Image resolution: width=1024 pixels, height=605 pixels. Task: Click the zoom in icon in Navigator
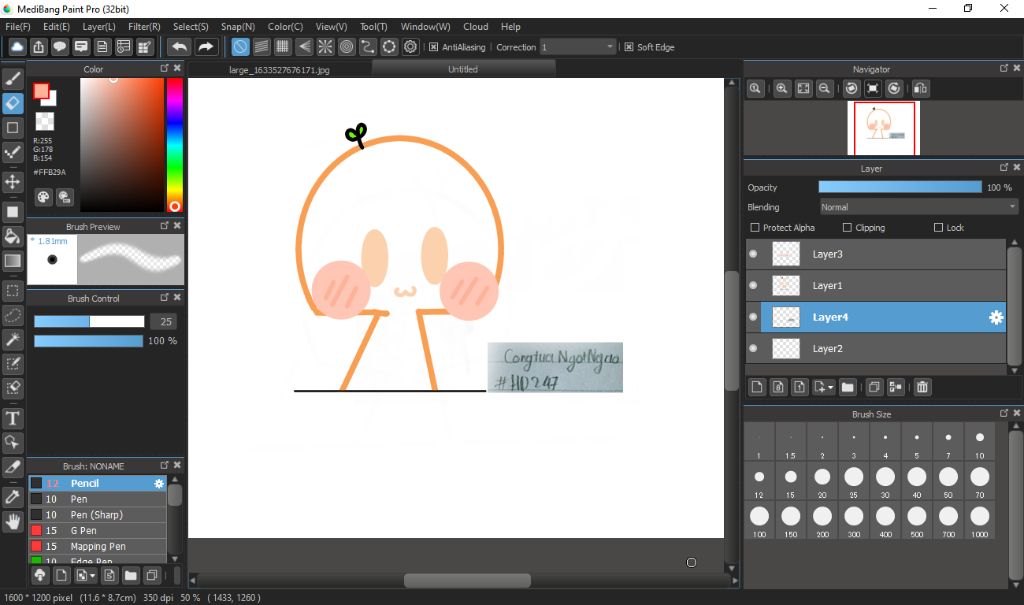(x=782, y=88)
